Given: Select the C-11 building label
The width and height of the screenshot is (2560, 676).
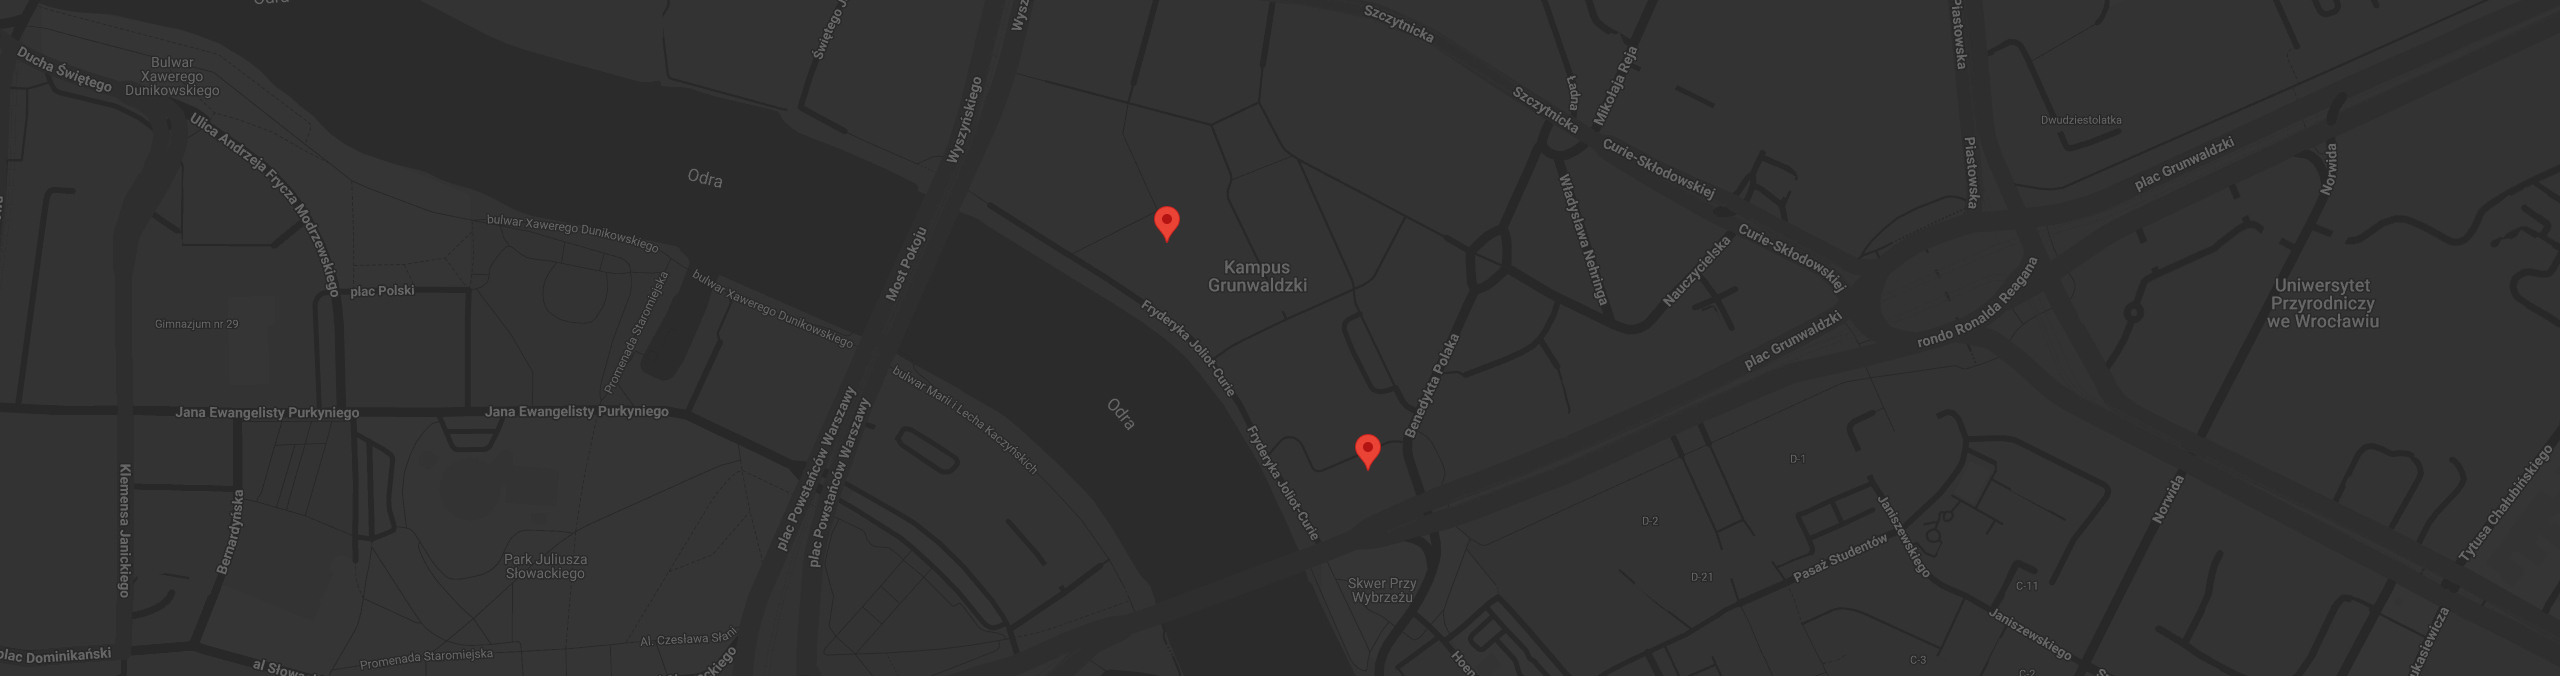Looking at the screenshot, I should coord(2026,586).
